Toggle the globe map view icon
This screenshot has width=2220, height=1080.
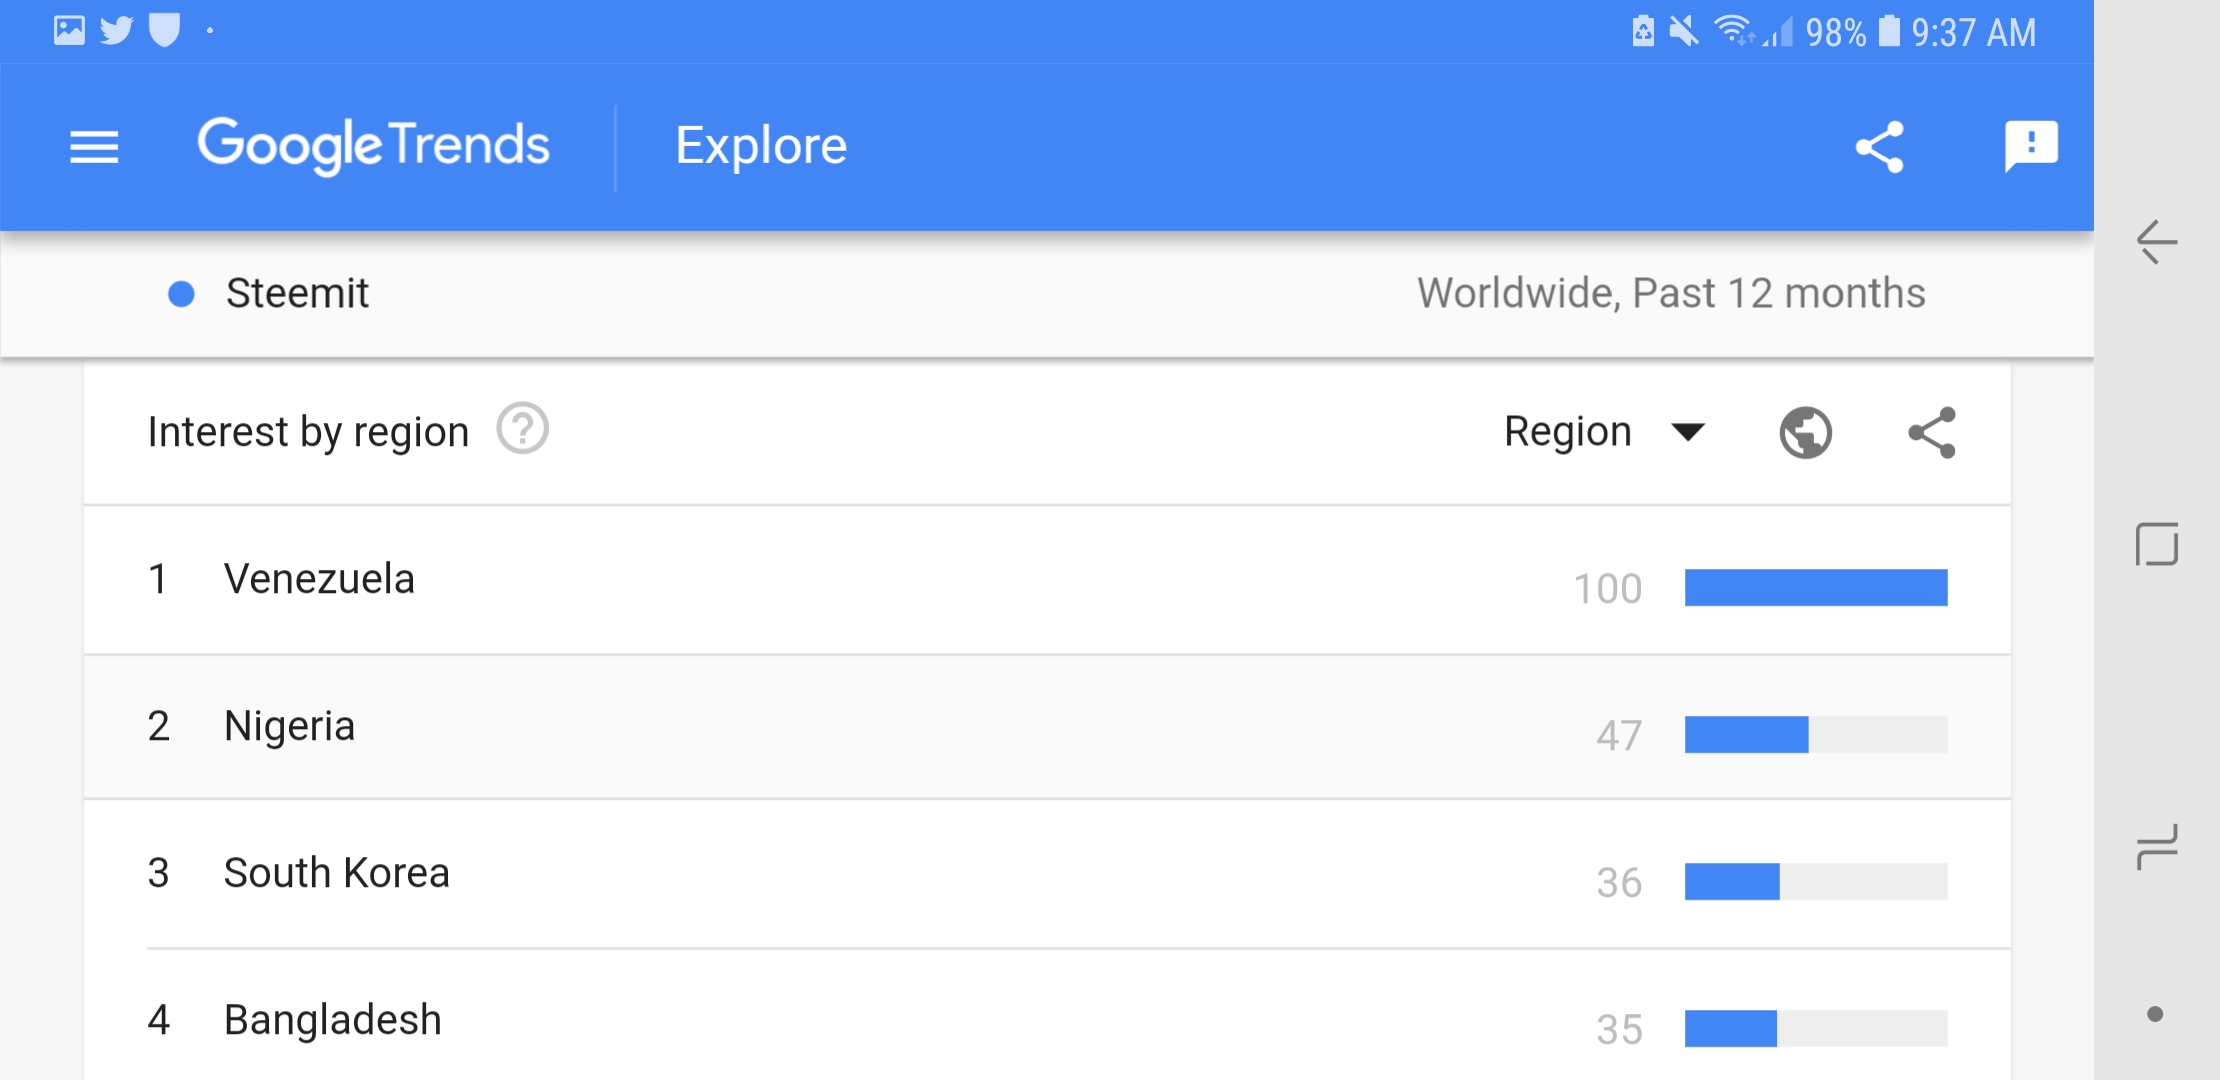point(1805,433)
